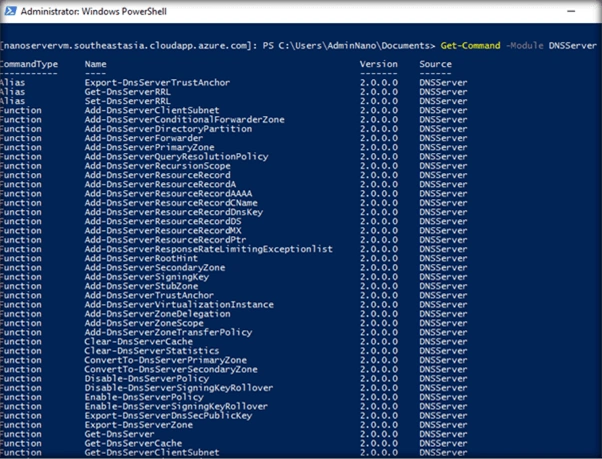Click the ConvertTo-DnsServerSecondaryZone entry
Screen dimensions: 602x459
click(171, 369)
